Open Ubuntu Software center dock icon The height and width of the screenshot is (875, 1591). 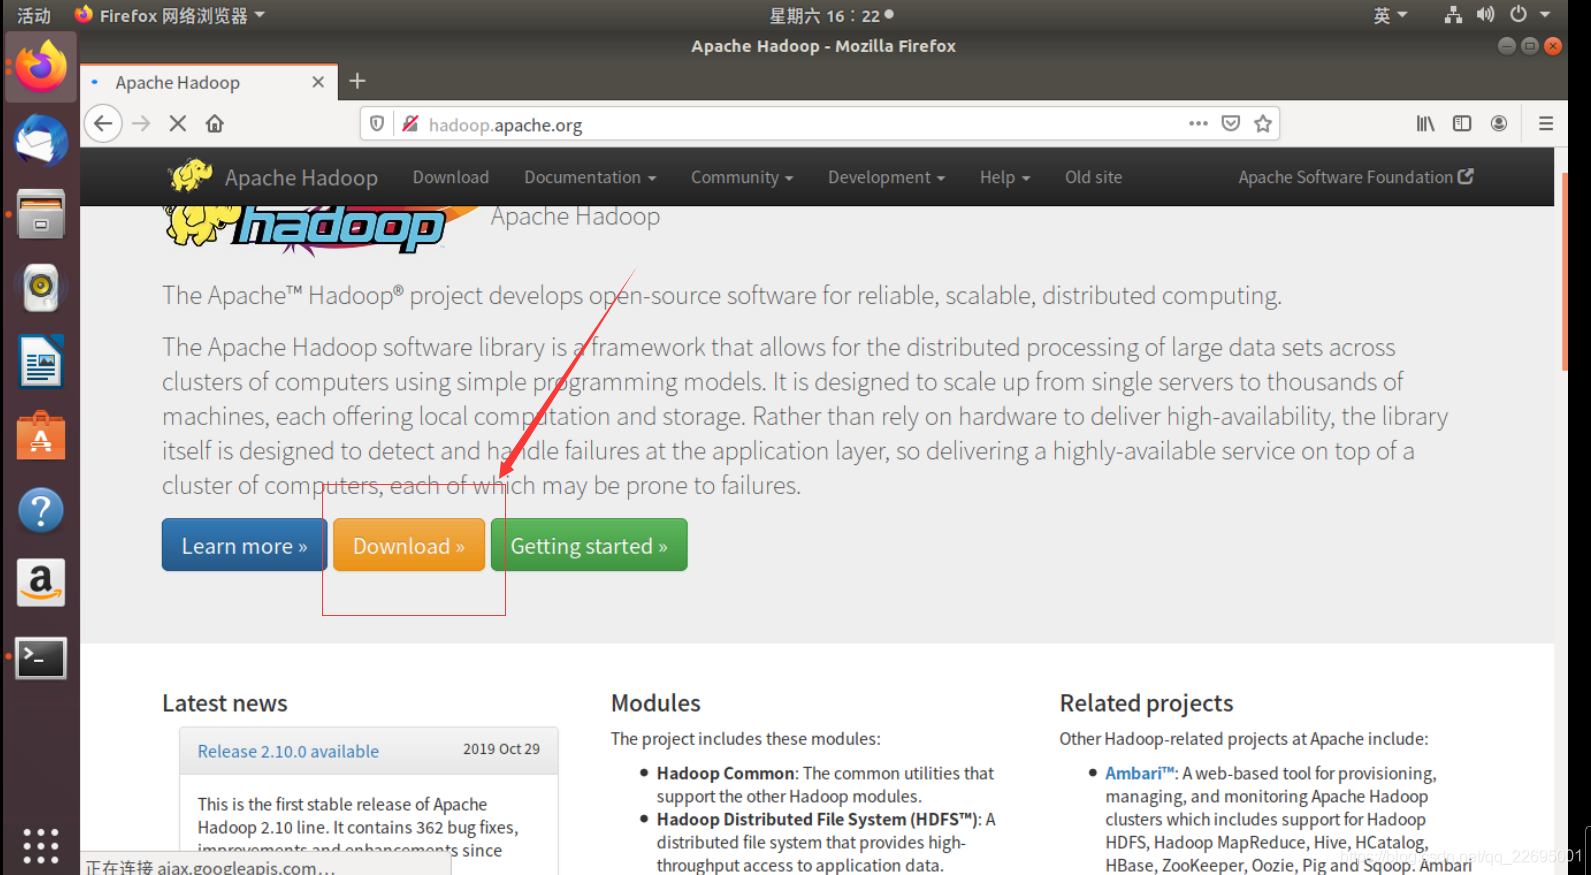pyautogui.click(x=41, y=436)
